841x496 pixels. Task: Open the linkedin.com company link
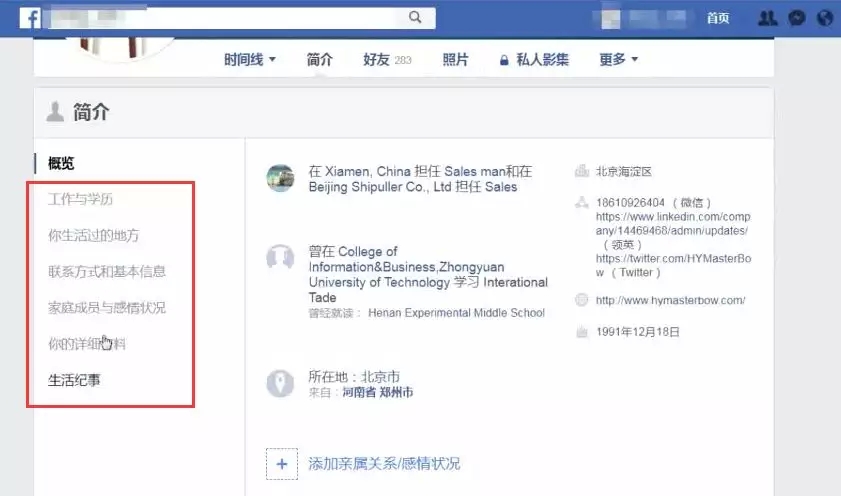coord(673,224)
